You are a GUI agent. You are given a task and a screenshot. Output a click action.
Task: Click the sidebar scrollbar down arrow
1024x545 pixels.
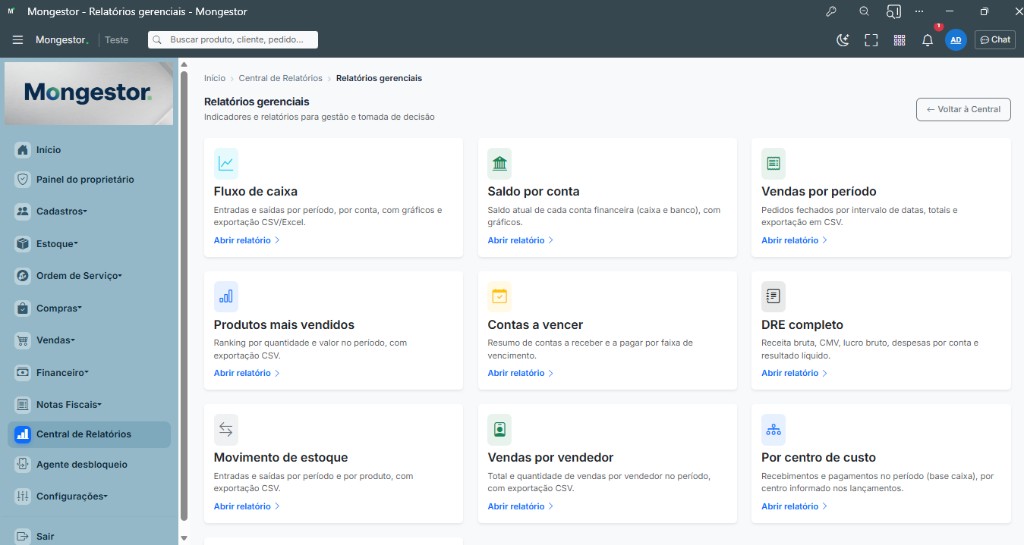(184, 538)
